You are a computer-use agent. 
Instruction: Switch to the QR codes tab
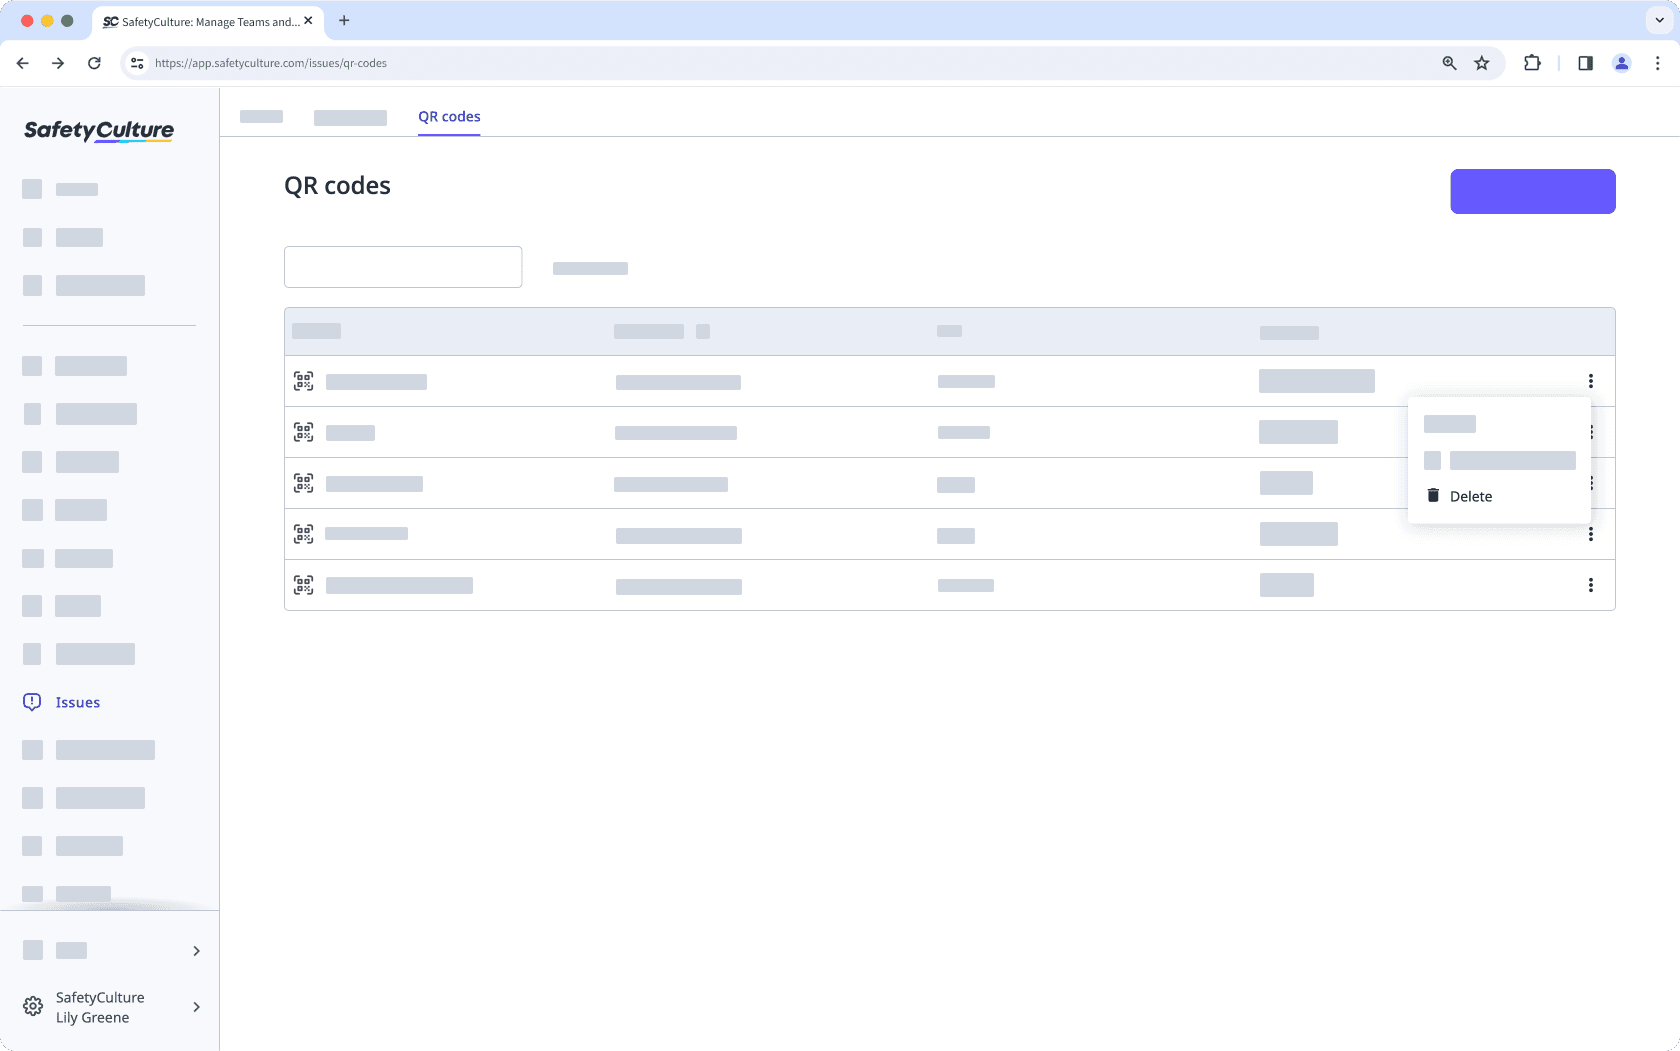click(x=449, y=116)
